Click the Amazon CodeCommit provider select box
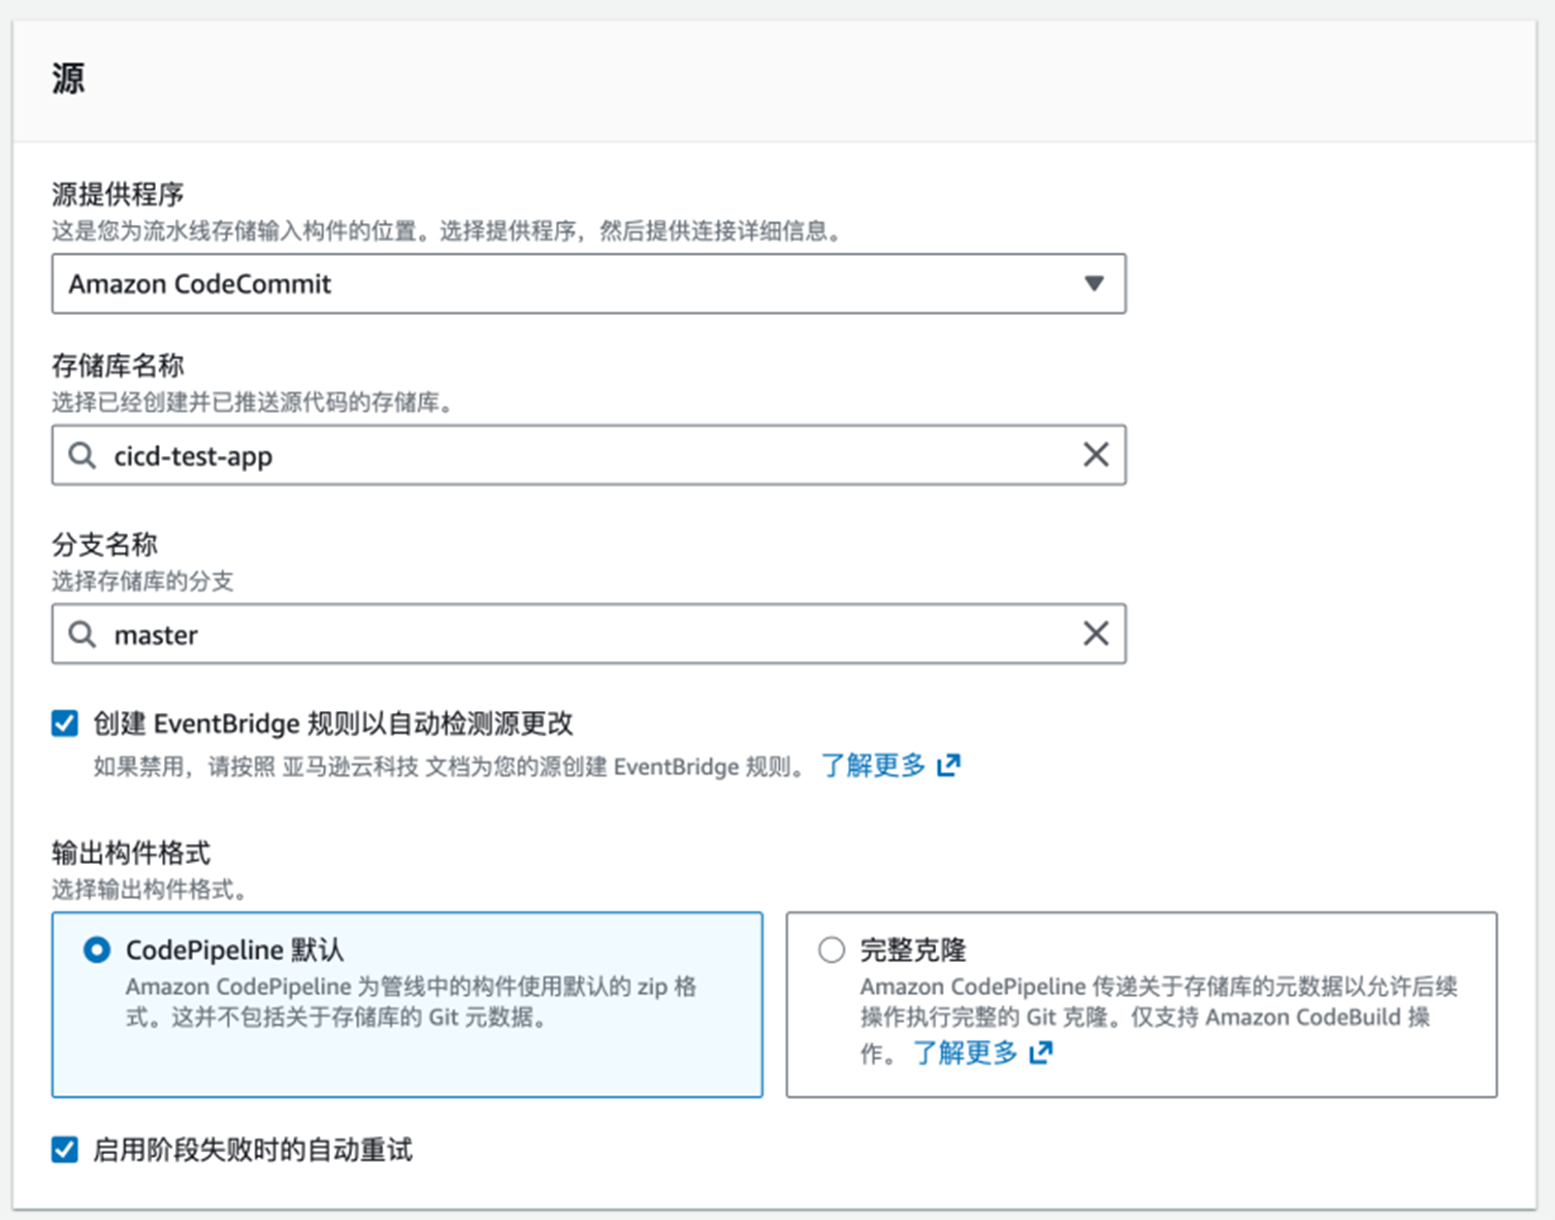This screenshot has height=1220, width=1555. click(560, 284)
